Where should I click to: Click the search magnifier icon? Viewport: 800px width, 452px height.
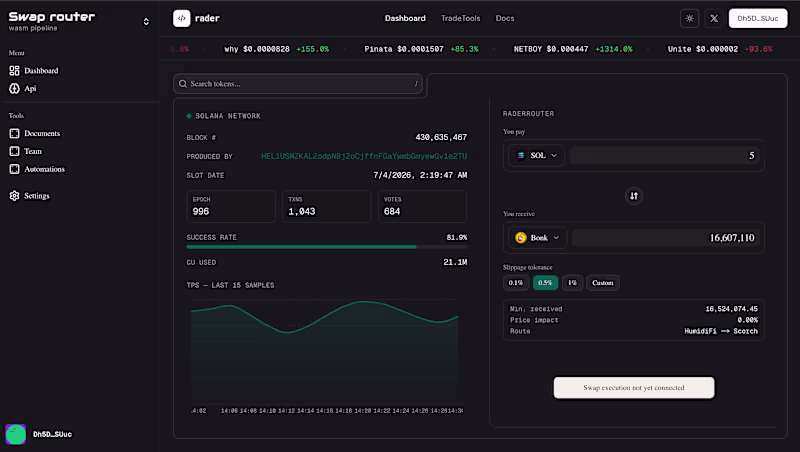point(183,84)
